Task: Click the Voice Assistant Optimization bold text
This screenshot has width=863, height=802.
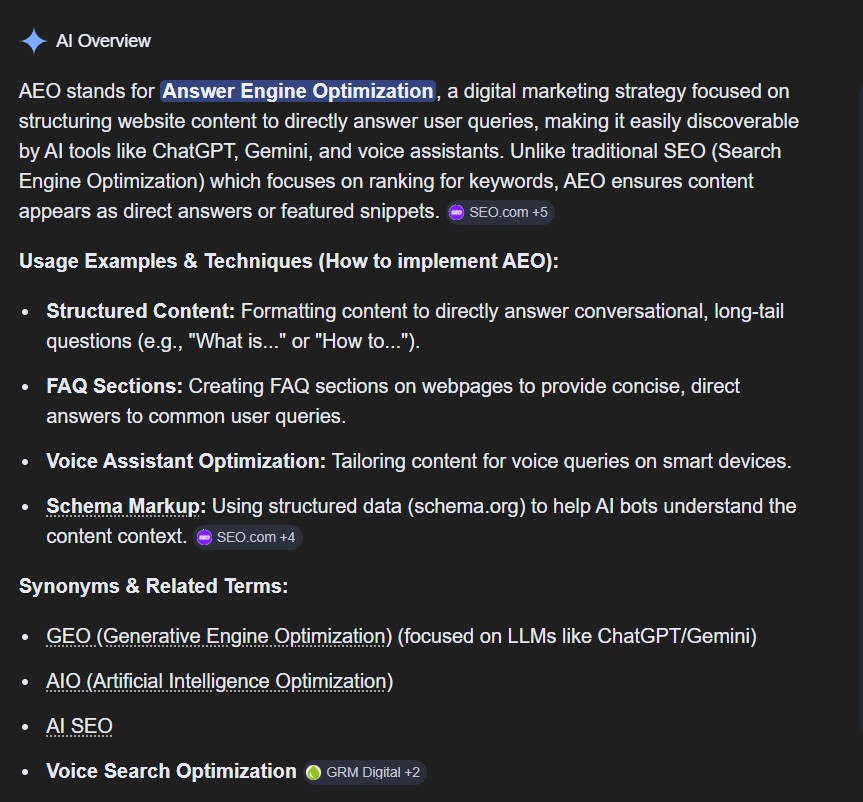Action: (x=185, y=461)
